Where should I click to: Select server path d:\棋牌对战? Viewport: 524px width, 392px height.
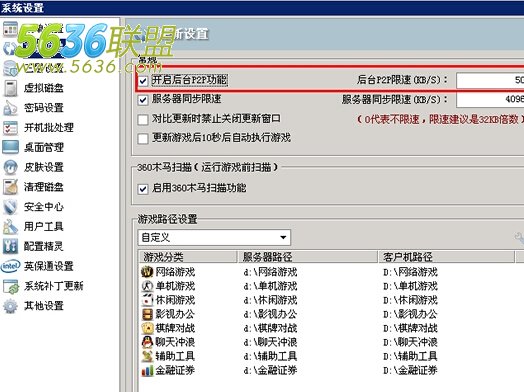click(270, 329)
